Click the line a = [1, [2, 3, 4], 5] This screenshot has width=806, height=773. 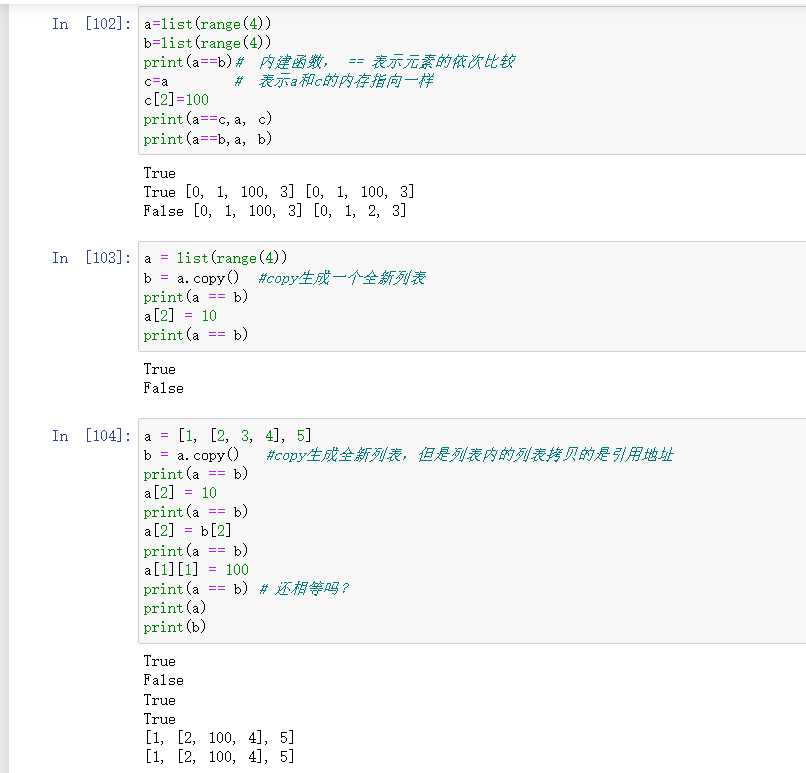(227, 436)
